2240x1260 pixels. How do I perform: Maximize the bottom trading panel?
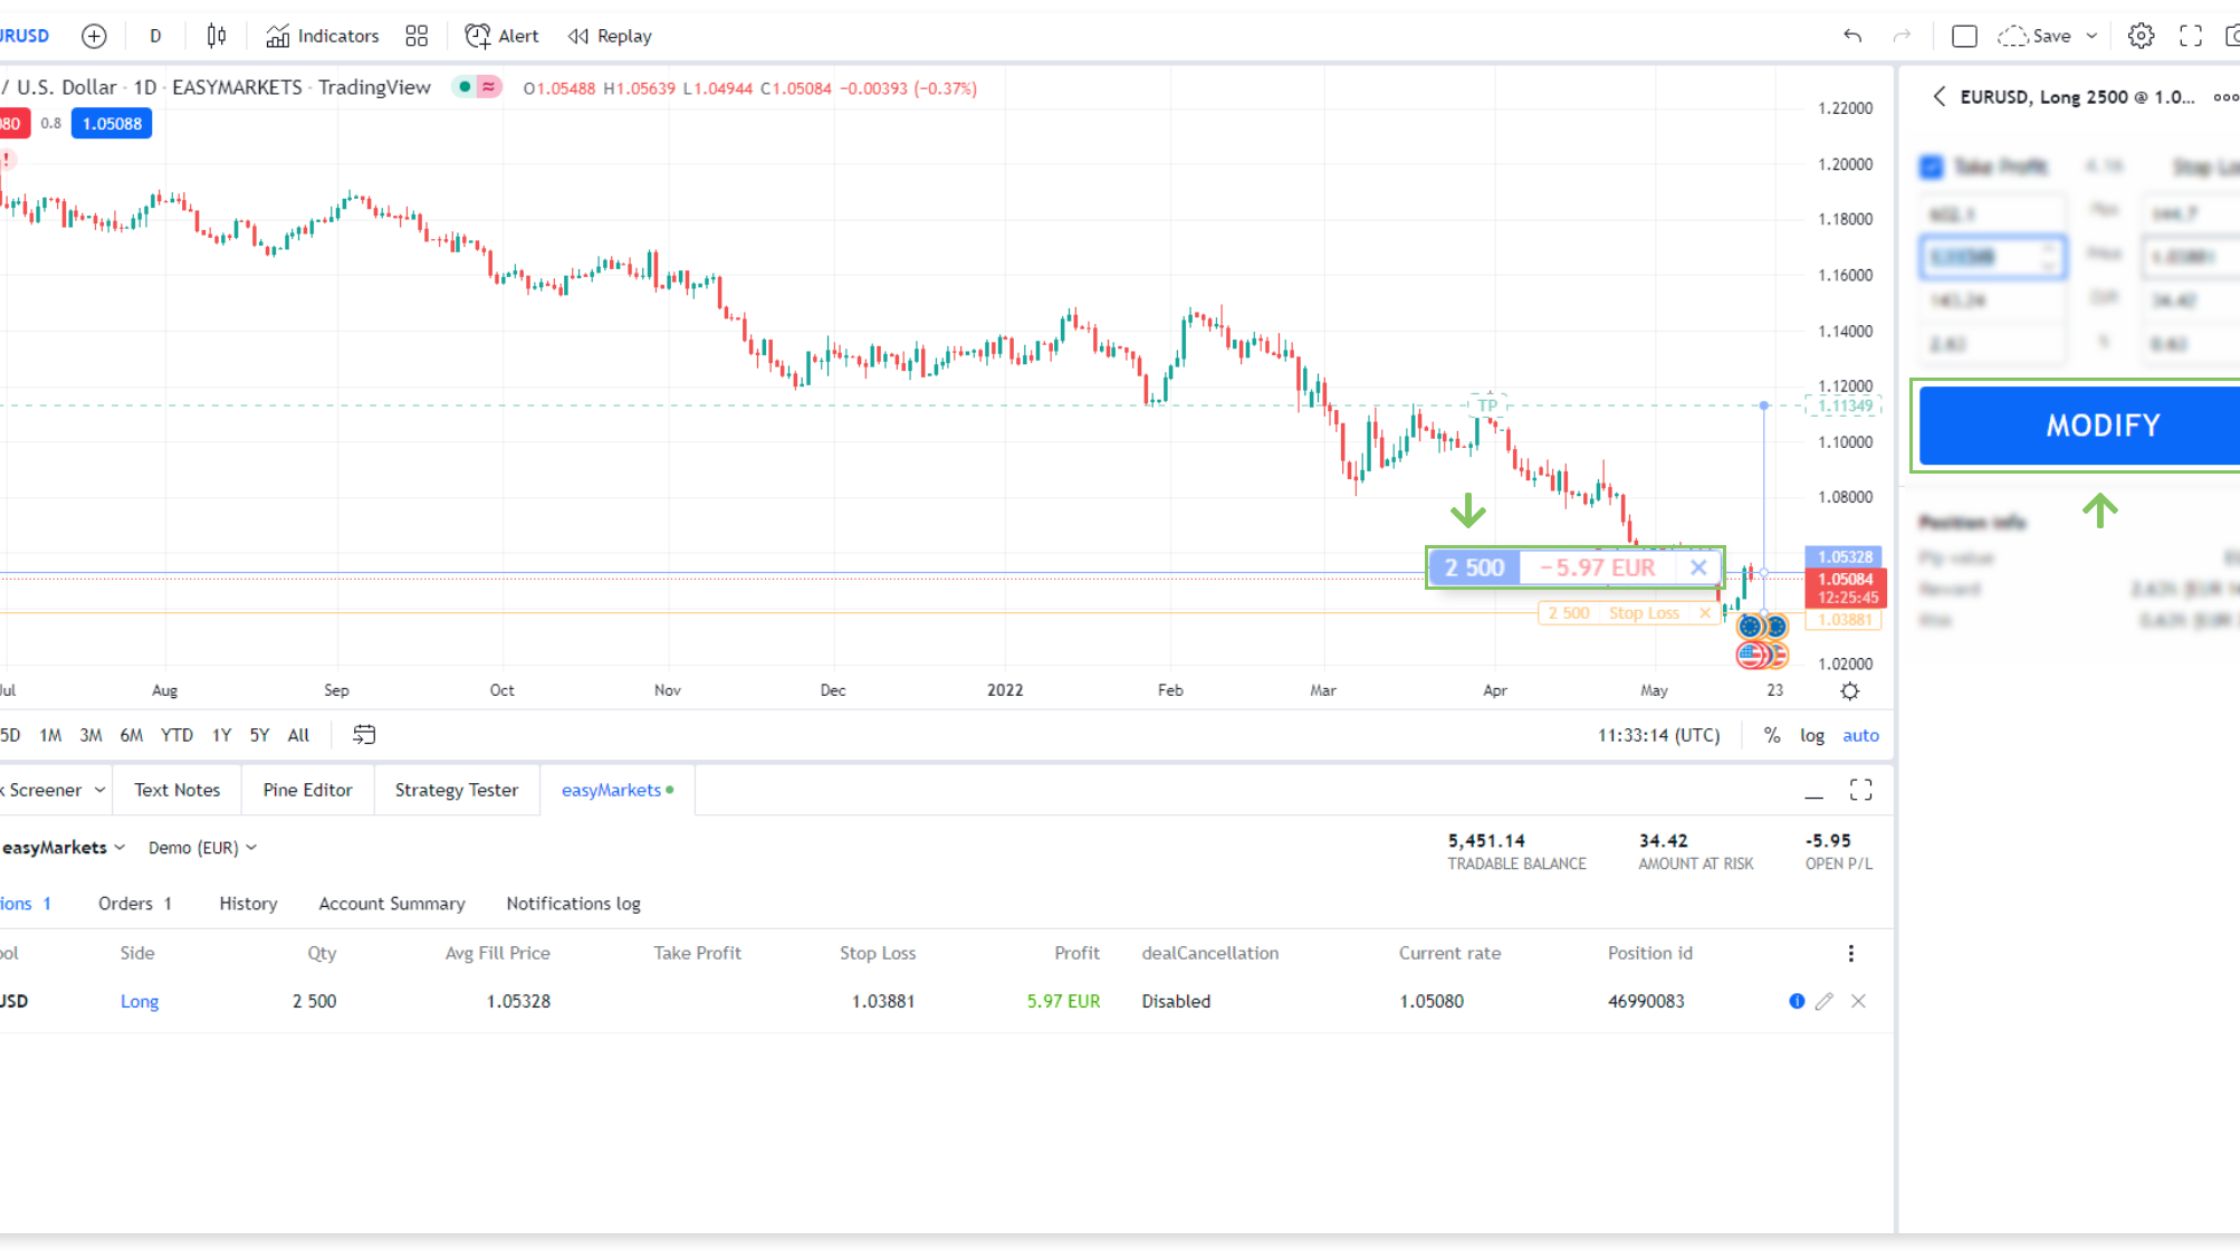pos(1861,790)
